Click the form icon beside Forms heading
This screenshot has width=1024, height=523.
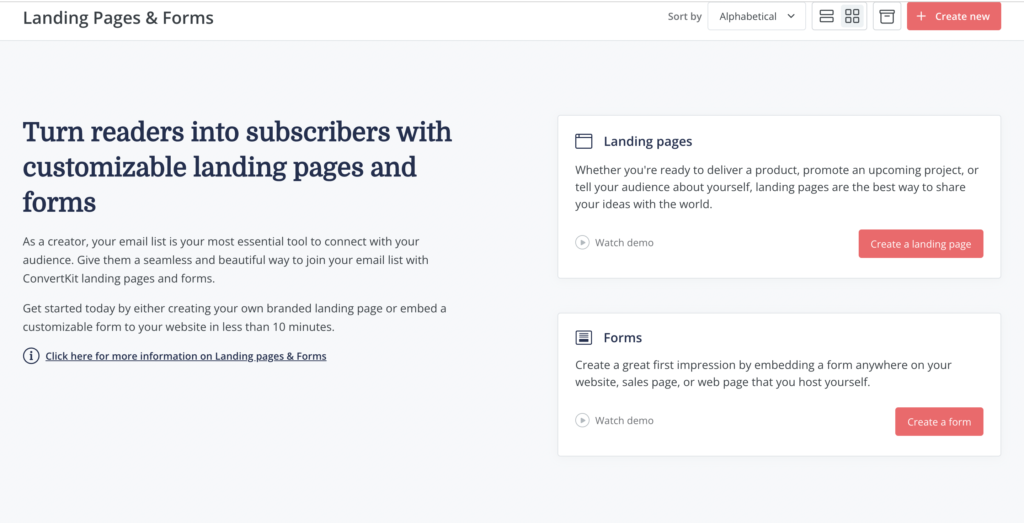[x=584, y=338]
